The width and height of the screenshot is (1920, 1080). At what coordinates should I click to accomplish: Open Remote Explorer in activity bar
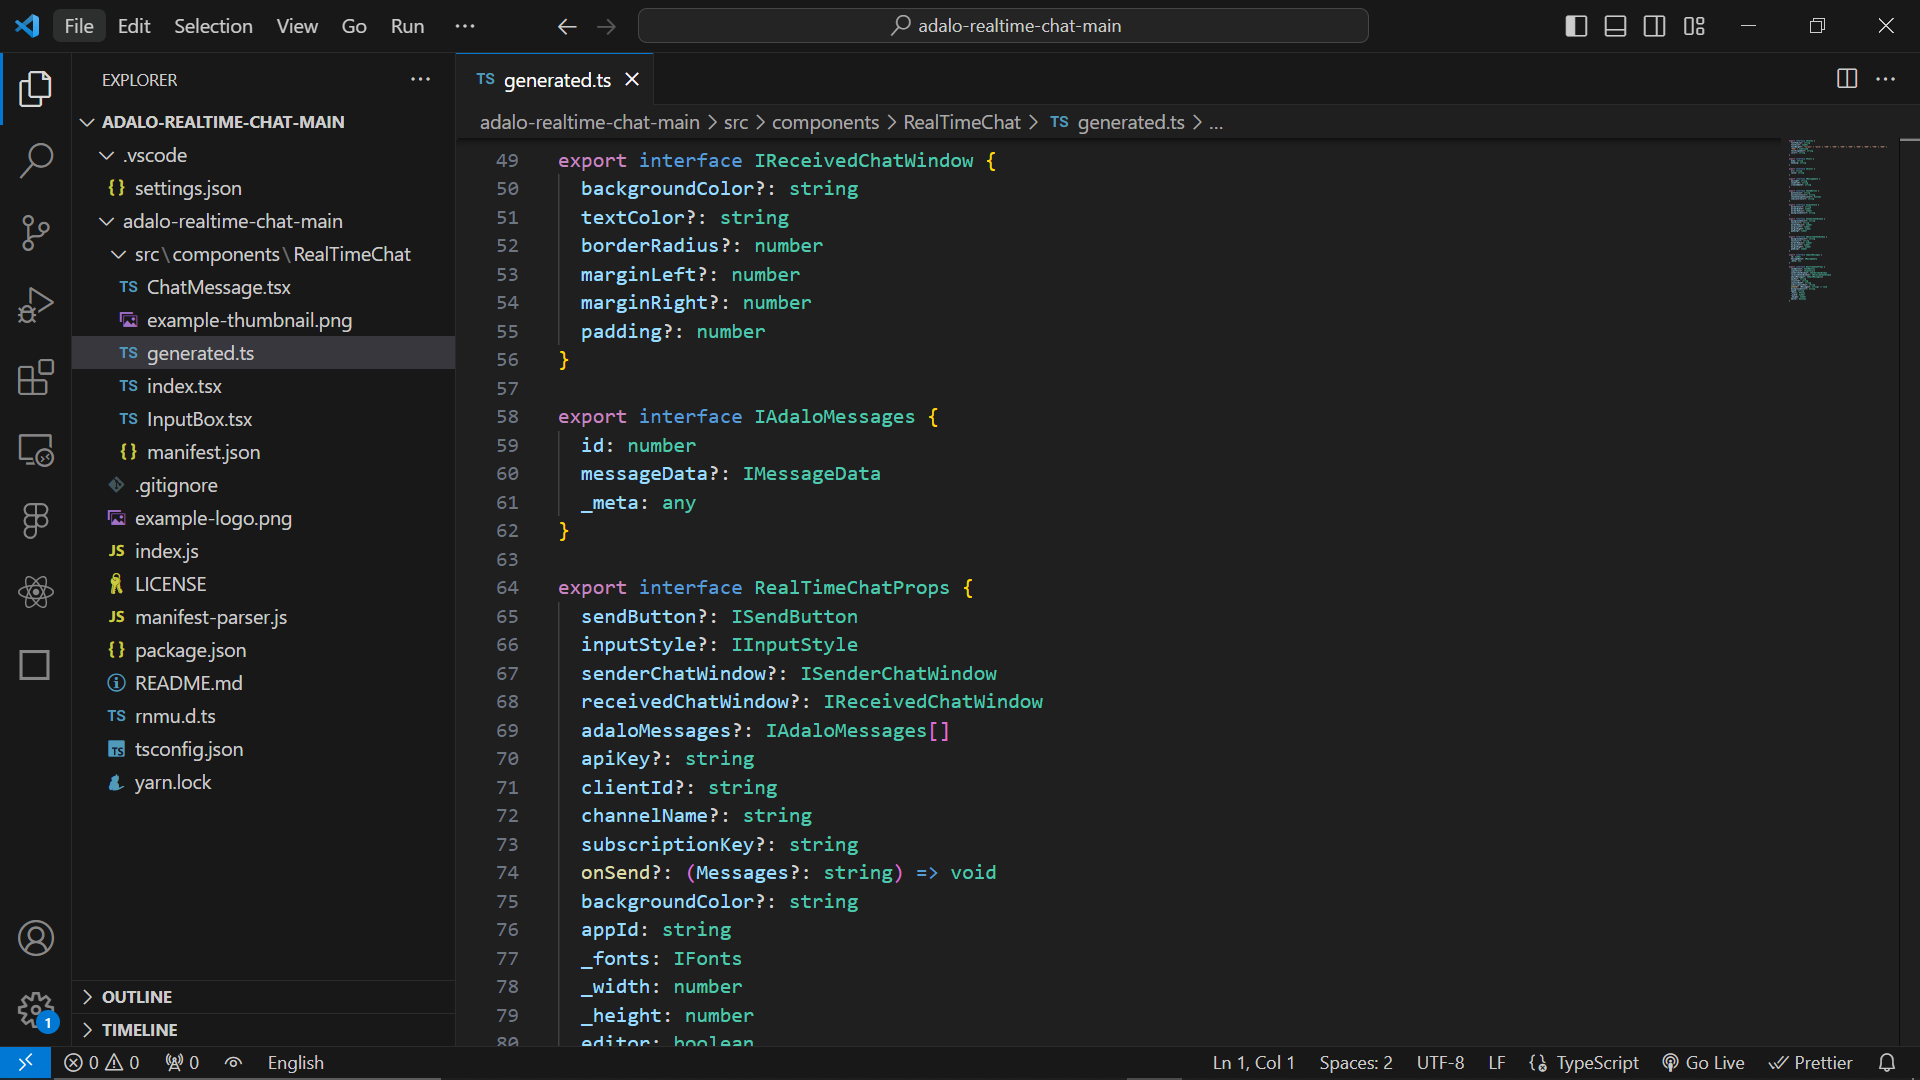tap(36, 450)
